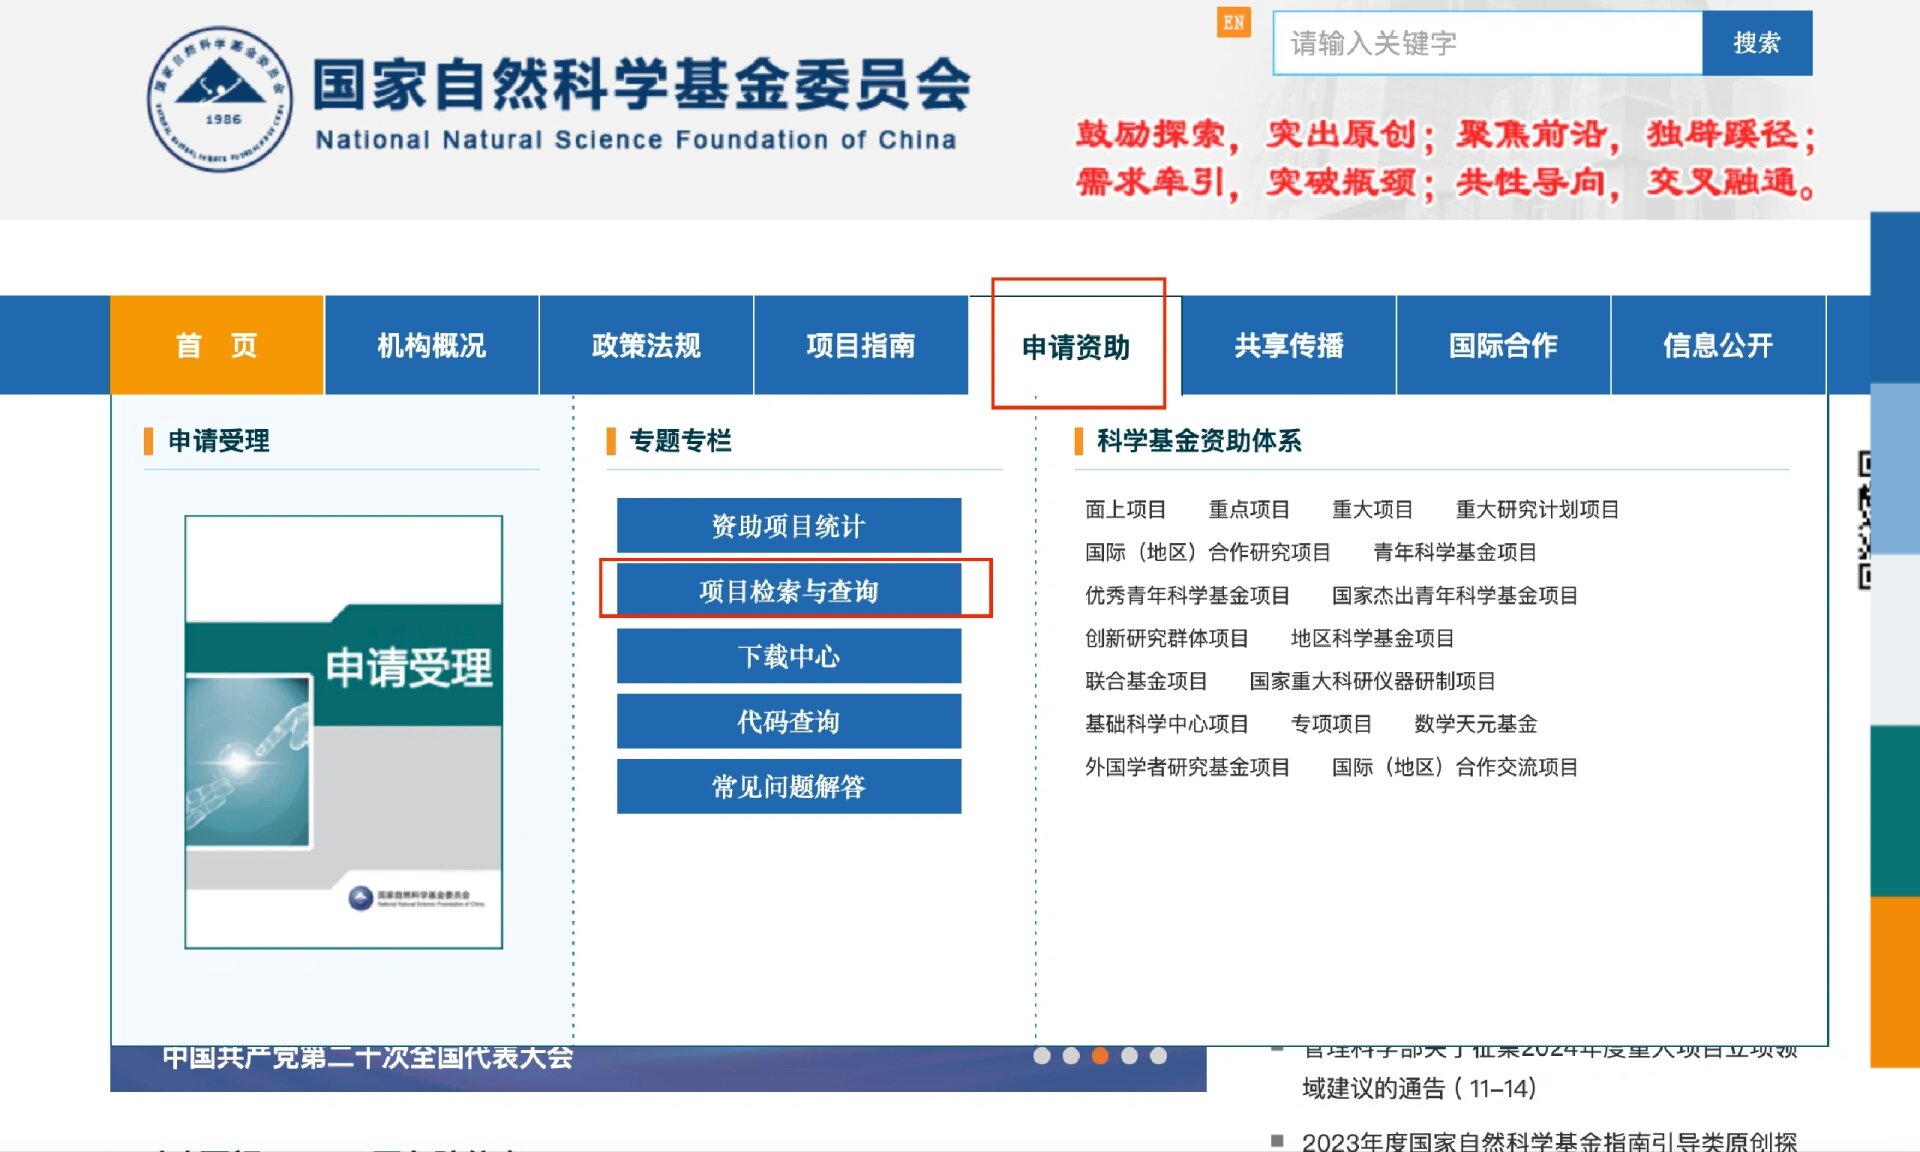Select the first carousel dot indicator
This screenshot has height=1152, width=1920.
click(x=1042, y=1056)
